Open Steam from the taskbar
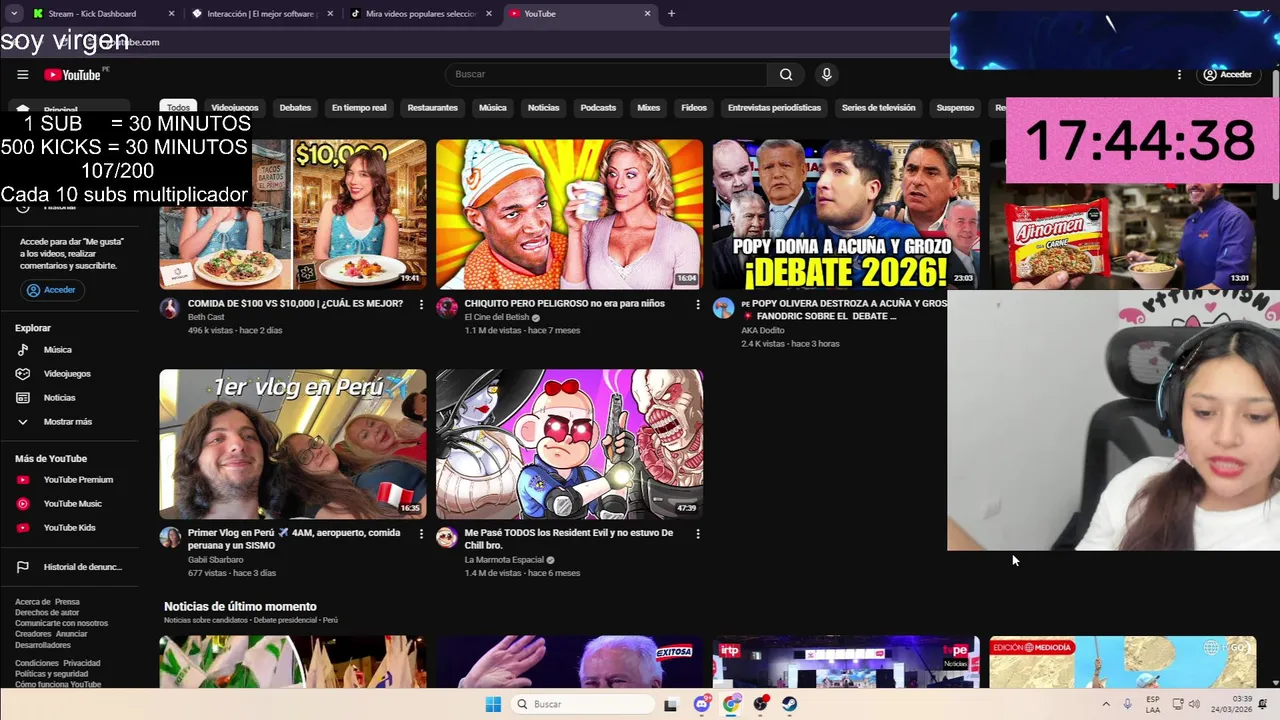 [x=790, y=704]
